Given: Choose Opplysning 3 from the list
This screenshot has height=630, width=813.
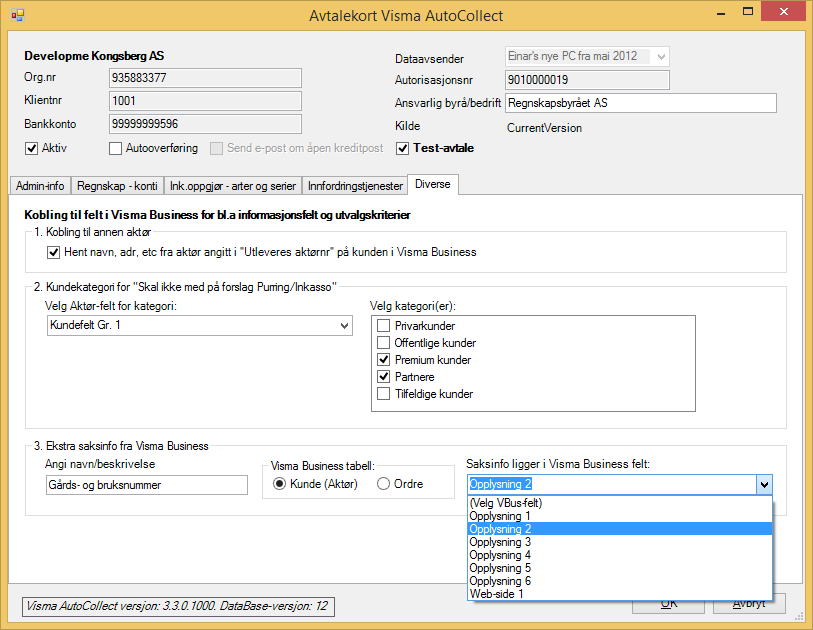Looking at the screenshot, I should (620, 542).
